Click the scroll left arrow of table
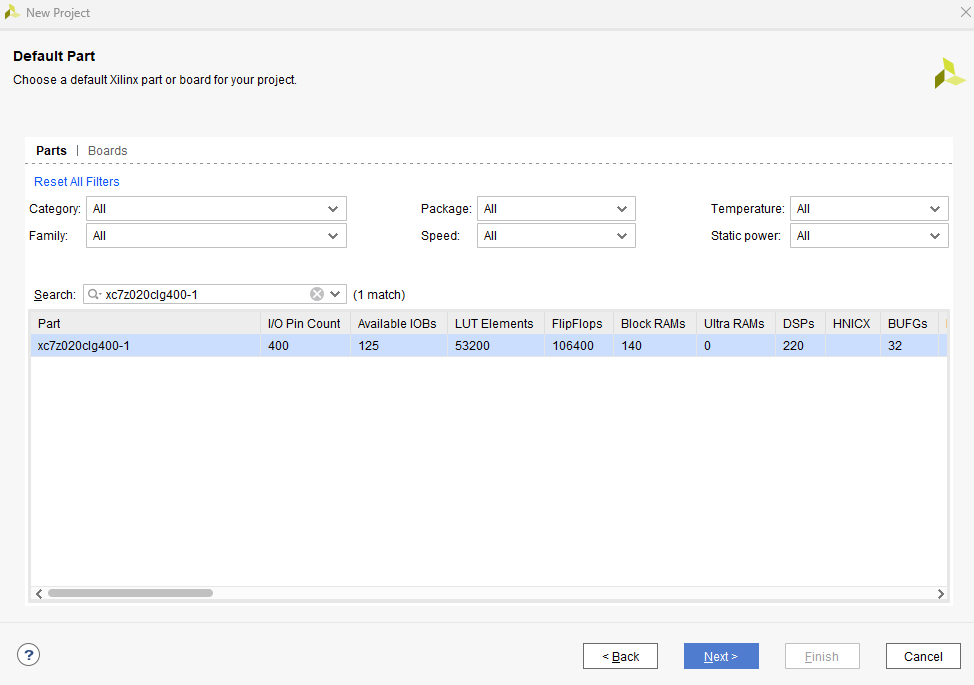Viewport: 974px width, 685px height. point(39,594)
